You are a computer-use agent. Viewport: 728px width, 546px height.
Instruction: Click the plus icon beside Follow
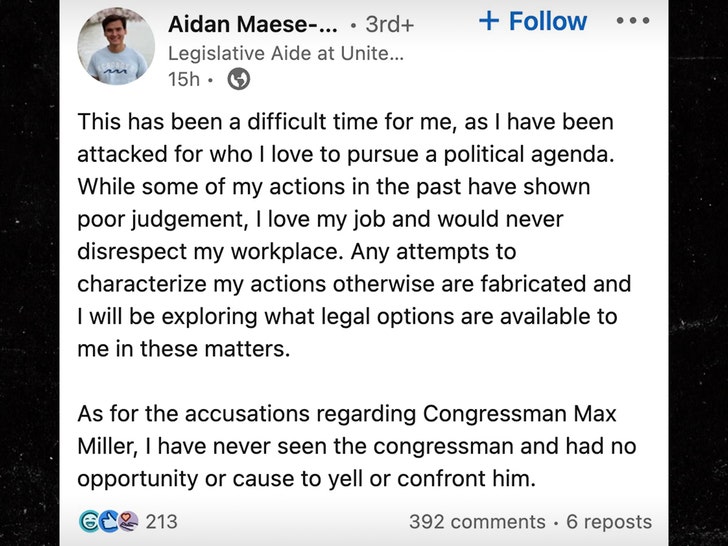click(488, 21)
